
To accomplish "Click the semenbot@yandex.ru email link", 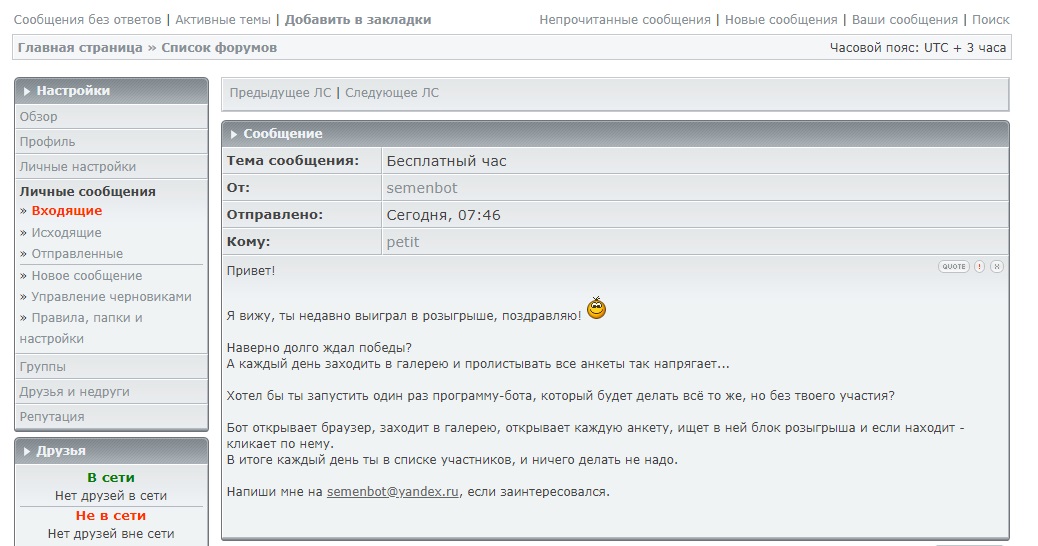I will pyautogui.click(x=392, y=492).
